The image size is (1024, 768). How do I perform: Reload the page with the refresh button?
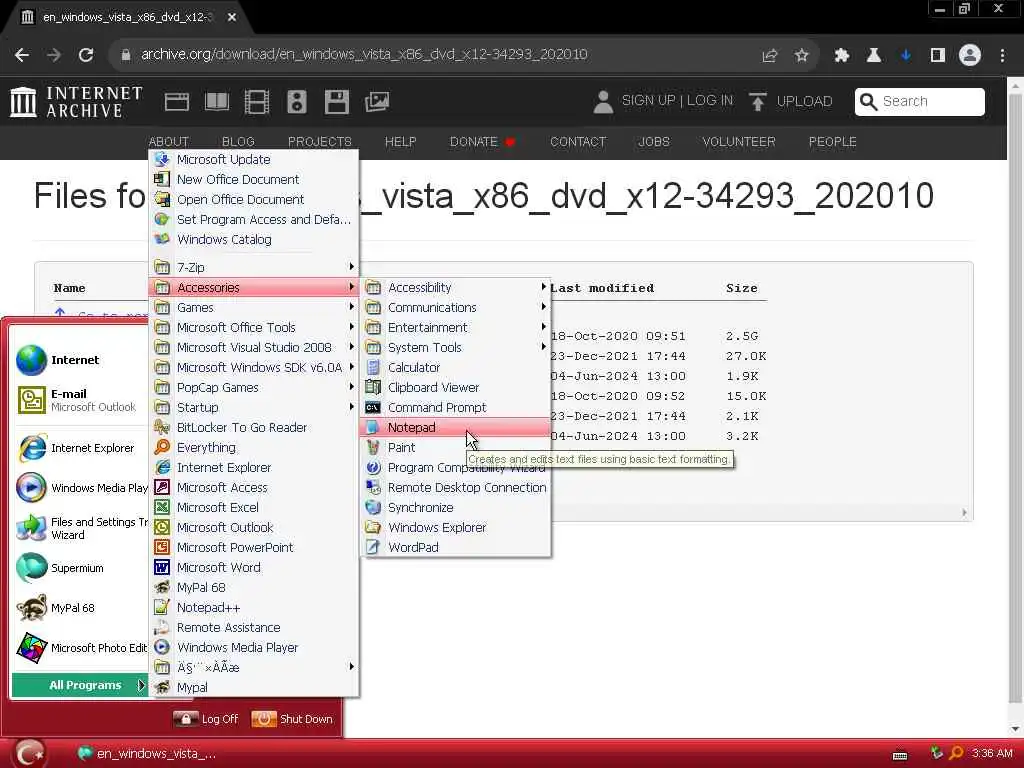pos(86,56)
